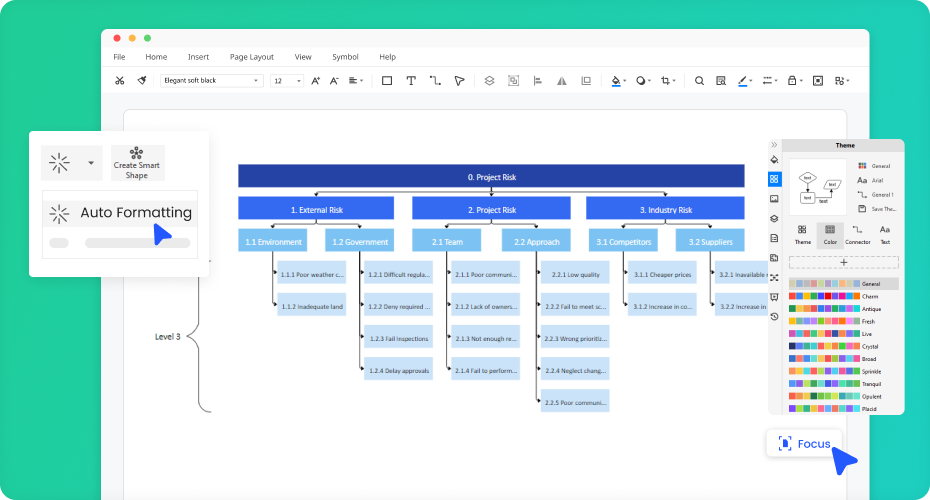
Task: Select the format painter tool
Action: click(142, 81)
